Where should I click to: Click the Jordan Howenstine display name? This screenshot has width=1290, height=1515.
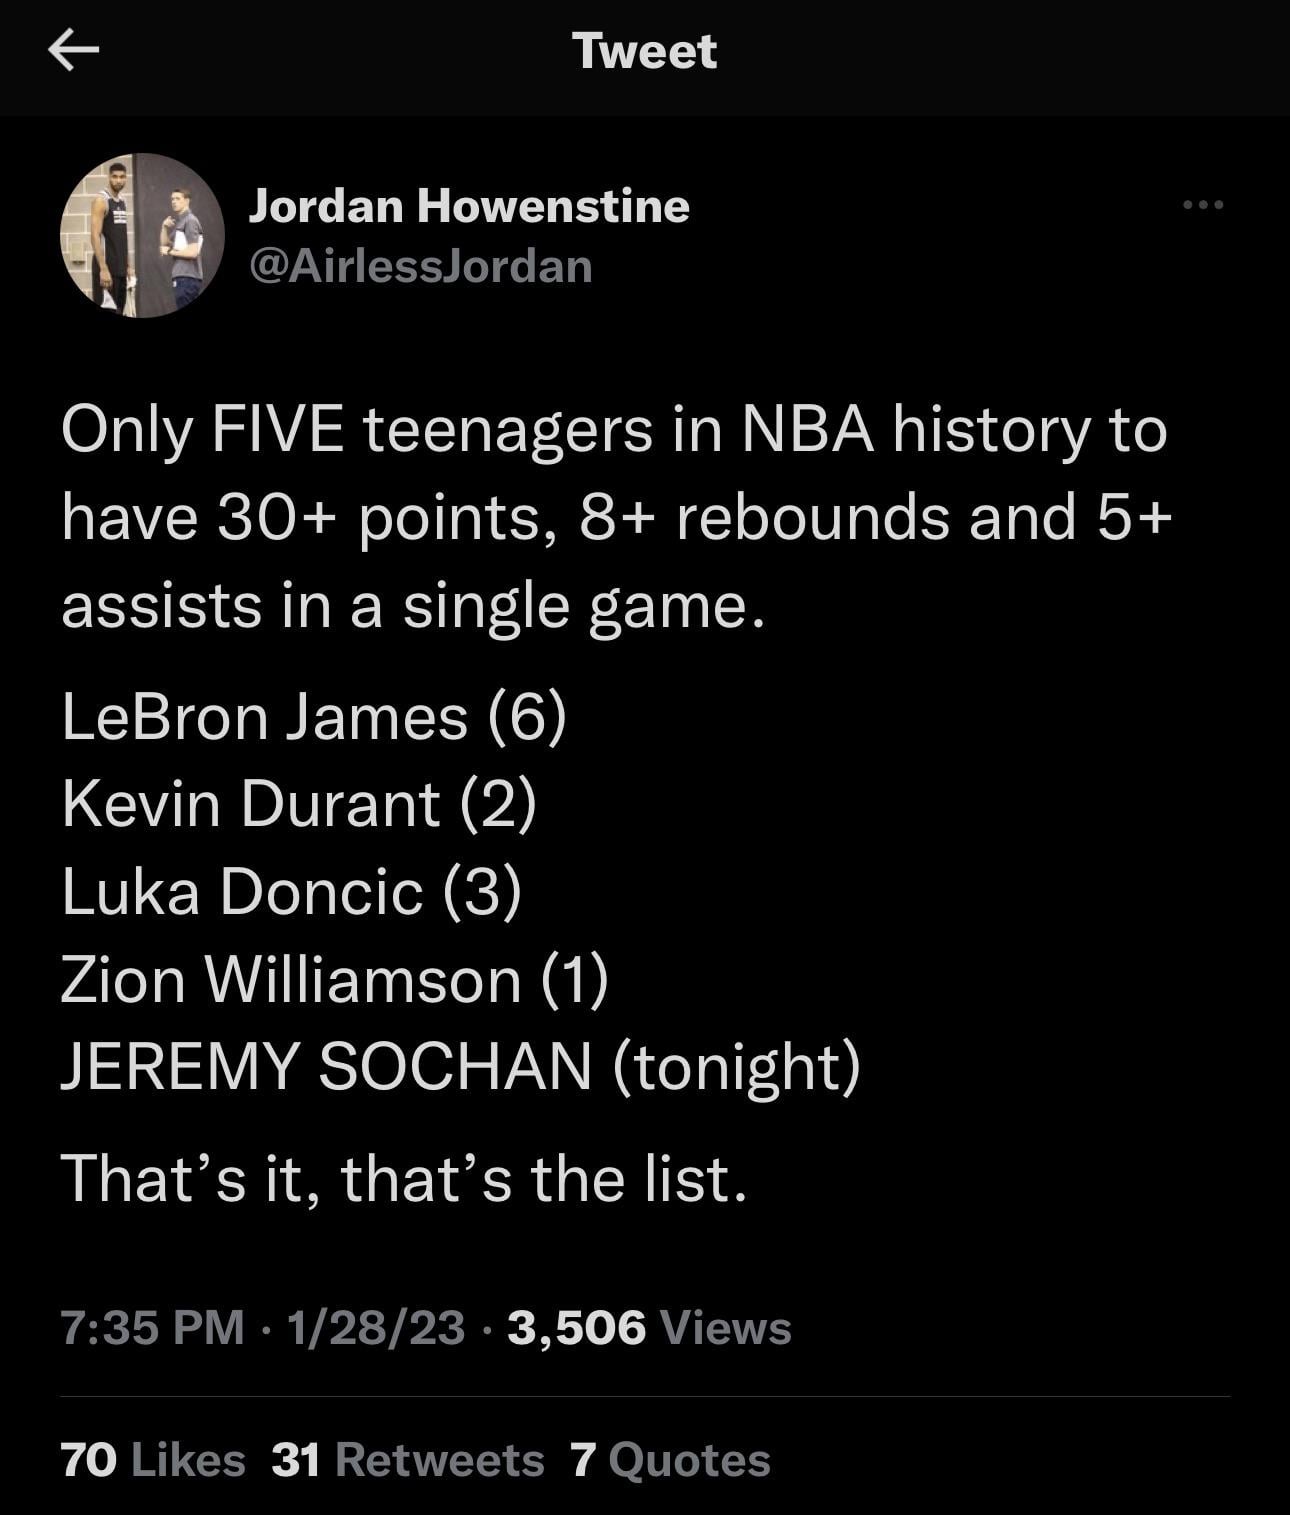pos(468,206)
